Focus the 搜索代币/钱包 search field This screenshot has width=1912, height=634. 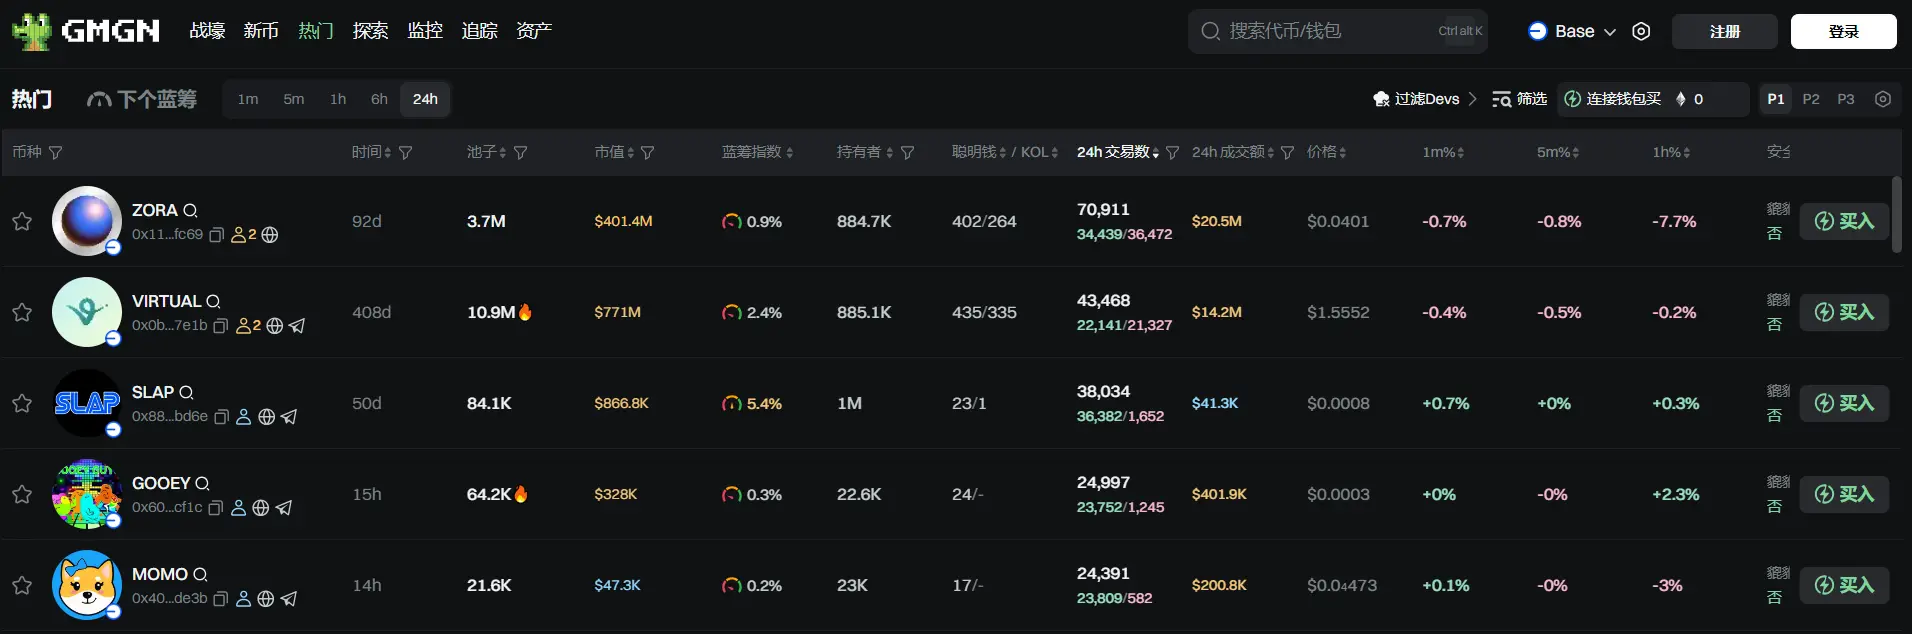click(1320, 32)
